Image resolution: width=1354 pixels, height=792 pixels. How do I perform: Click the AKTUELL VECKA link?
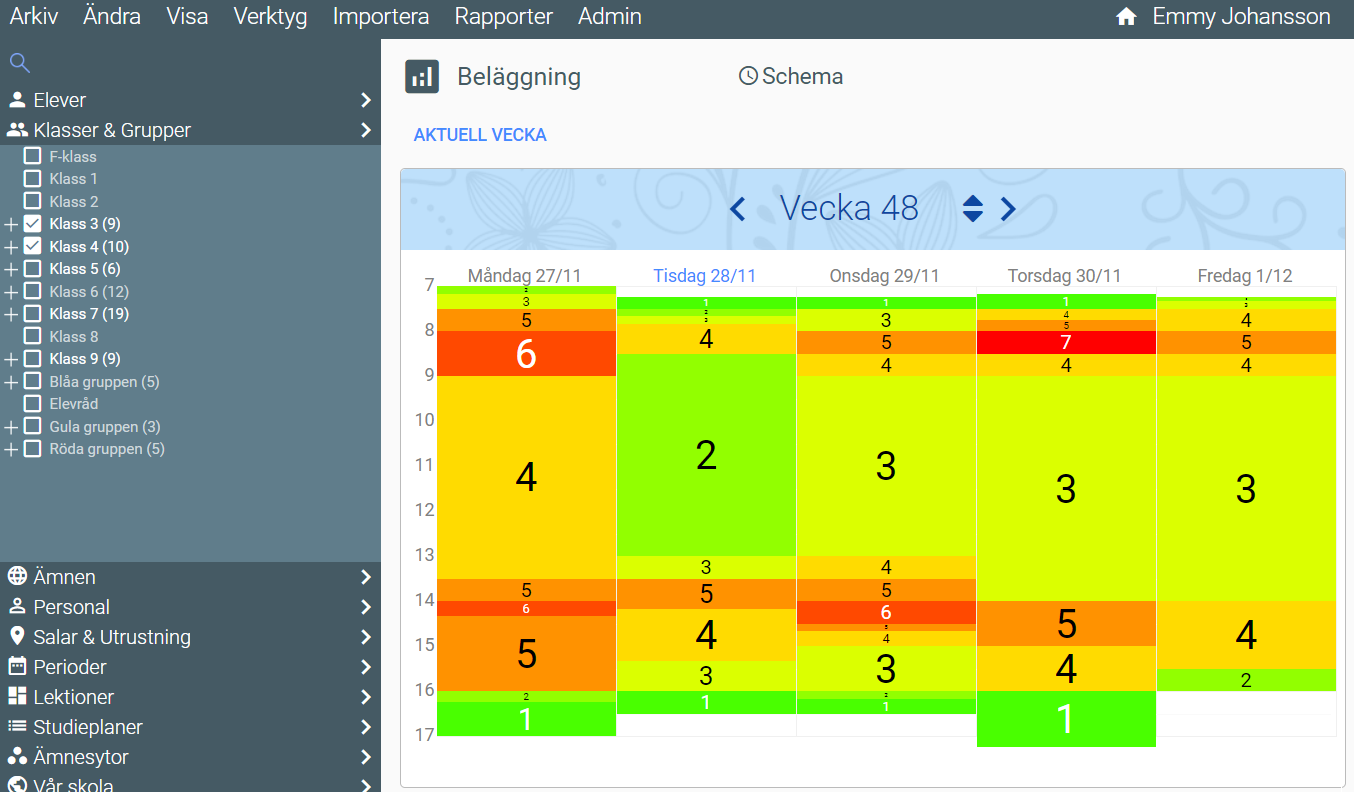[x=480, y=135]
